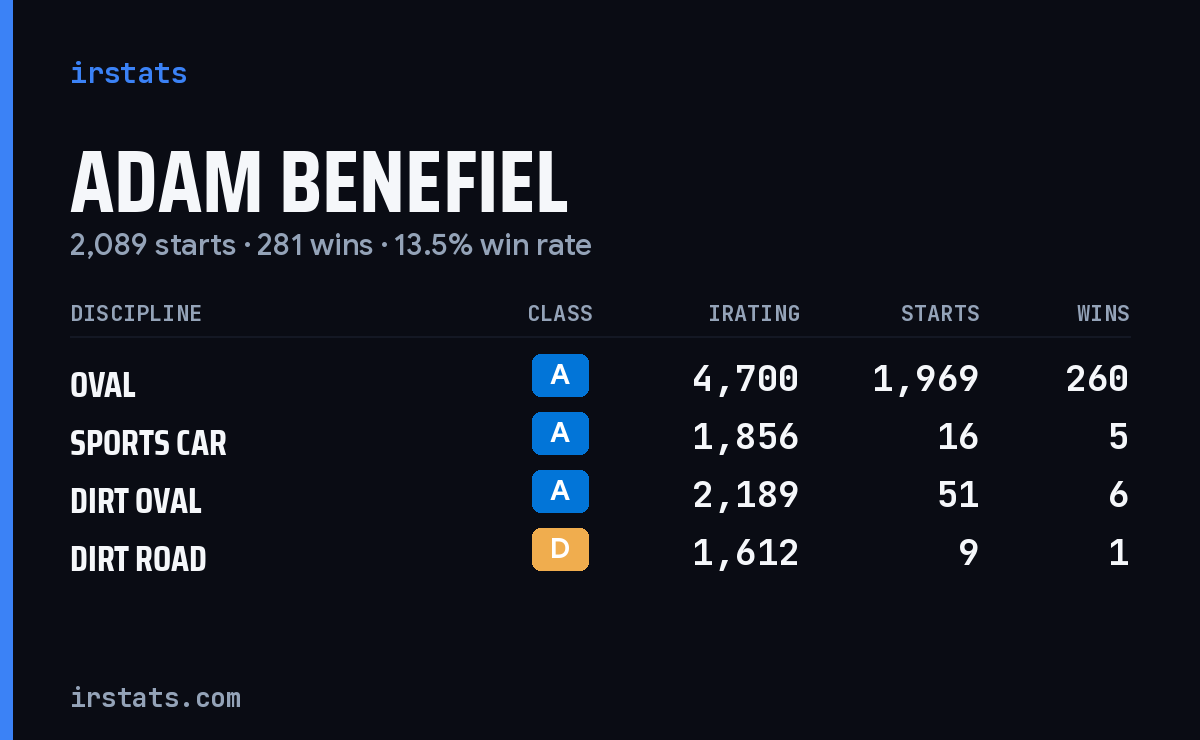
Task: Select the Dirt Road class D badge
Action: coord(560,549)
